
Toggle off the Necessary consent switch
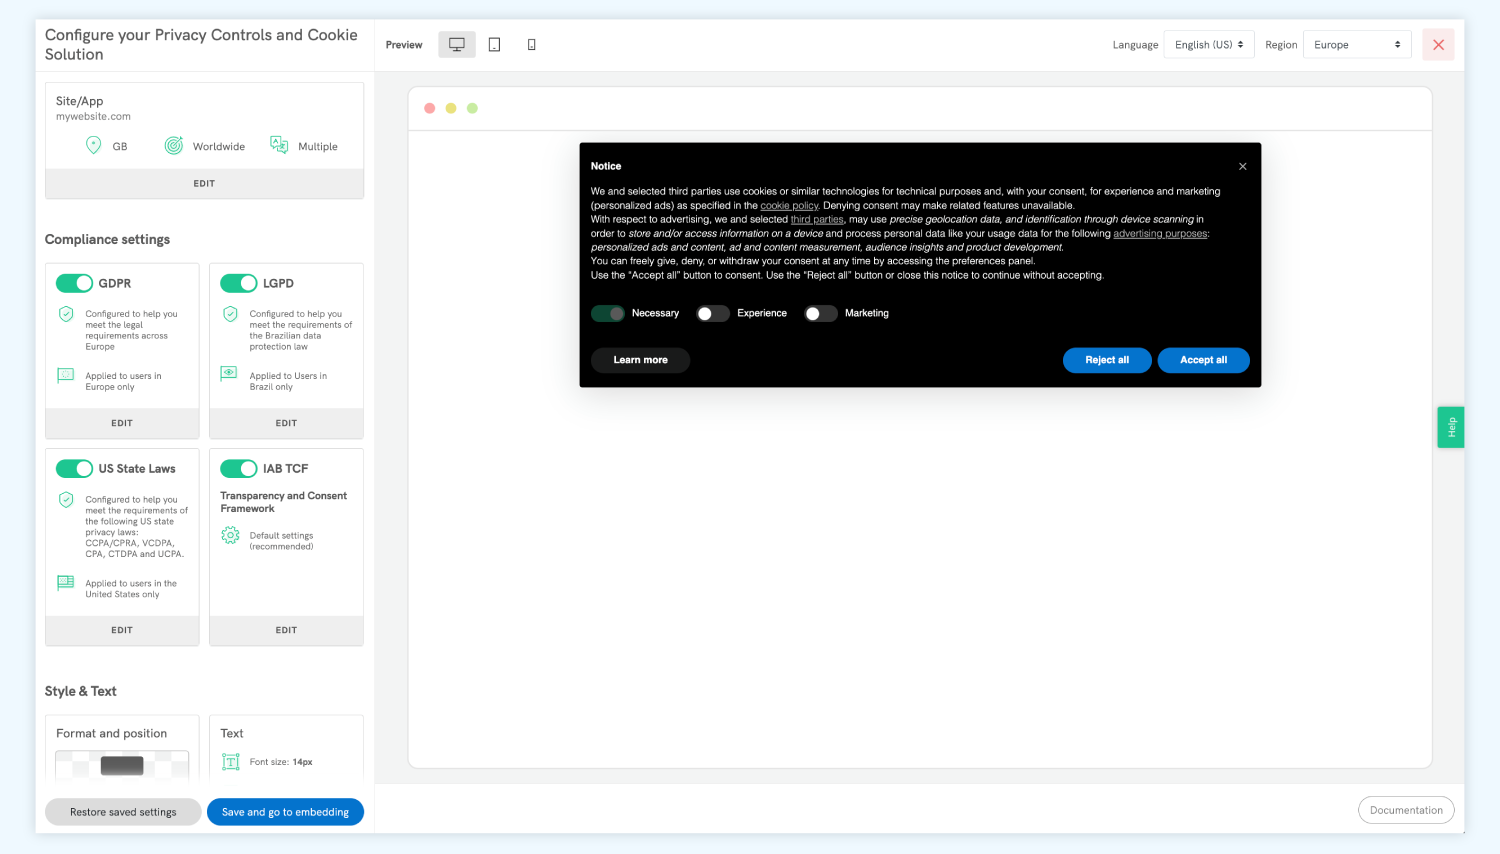pyautogui.click(x=608, y=313)
